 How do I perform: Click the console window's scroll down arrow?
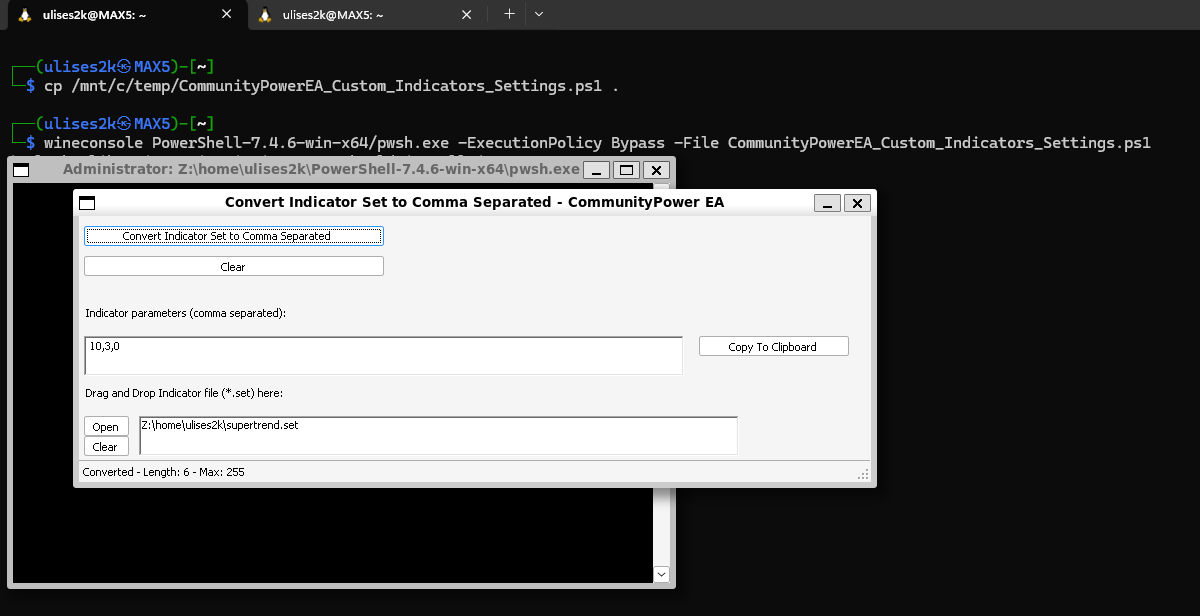[x=661, y=574]
